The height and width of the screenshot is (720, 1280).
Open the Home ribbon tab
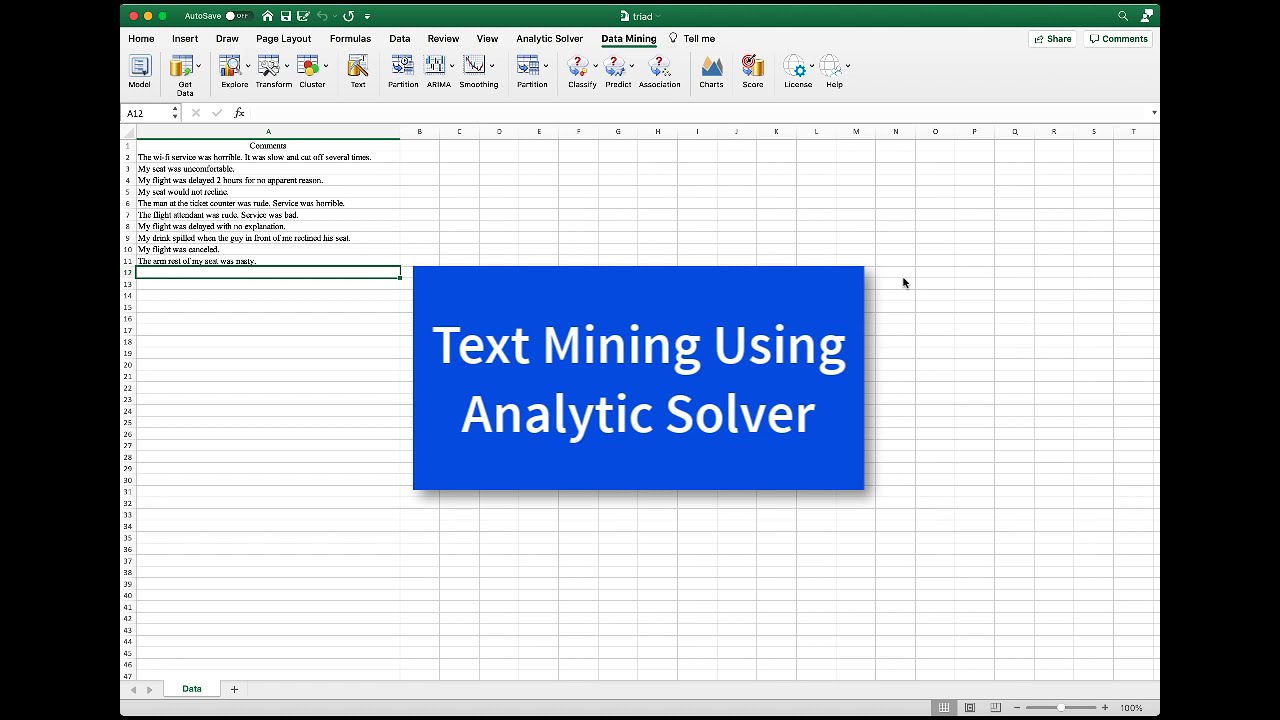click(141, 39)
